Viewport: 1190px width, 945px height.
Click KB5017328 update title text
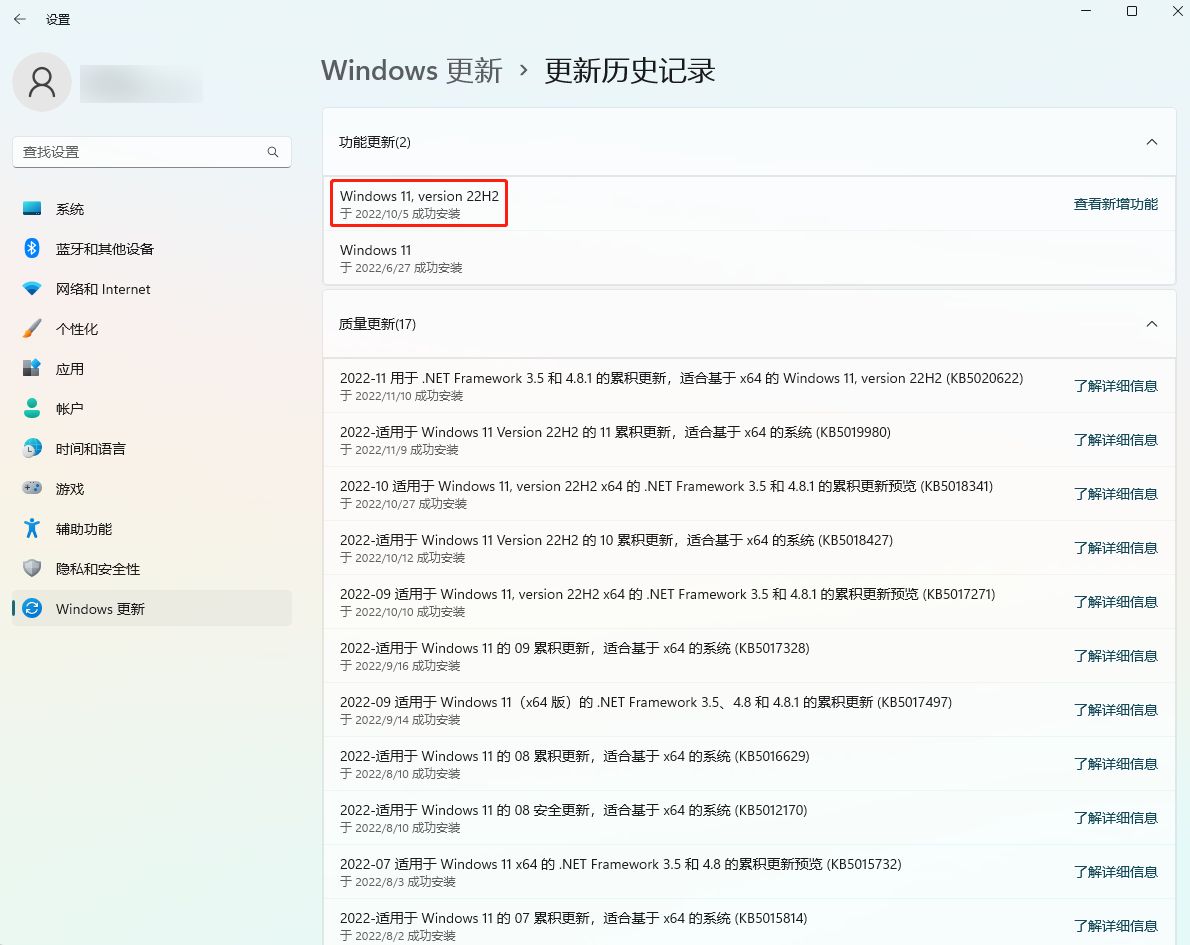[x=575, y=648]
